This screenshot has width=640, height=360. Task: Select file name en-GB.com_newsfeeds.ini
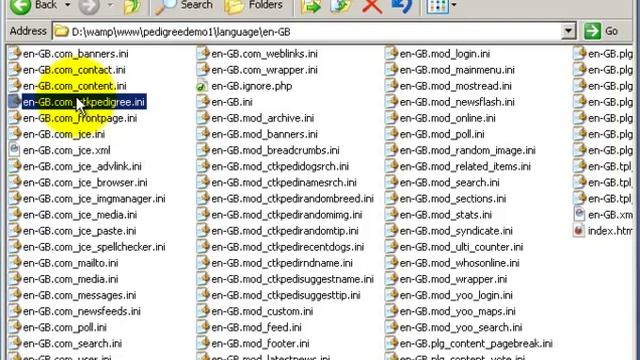82,311
